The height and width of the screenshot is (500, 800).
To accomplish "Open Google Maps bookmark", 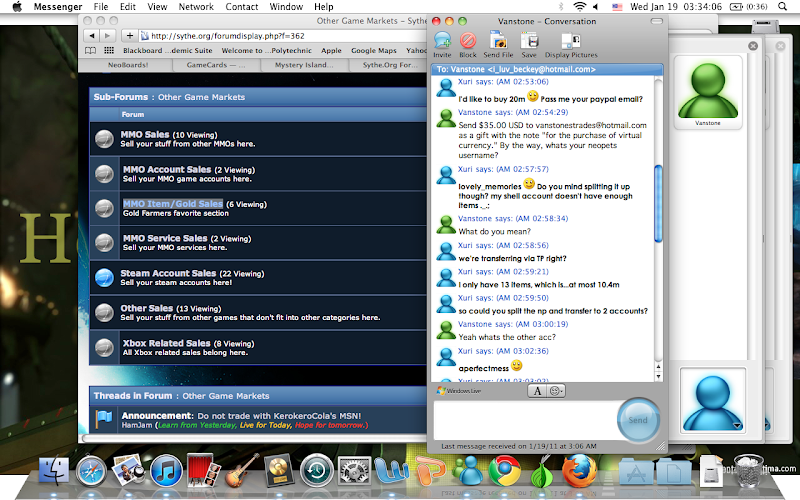I will [x=373, y=51].
